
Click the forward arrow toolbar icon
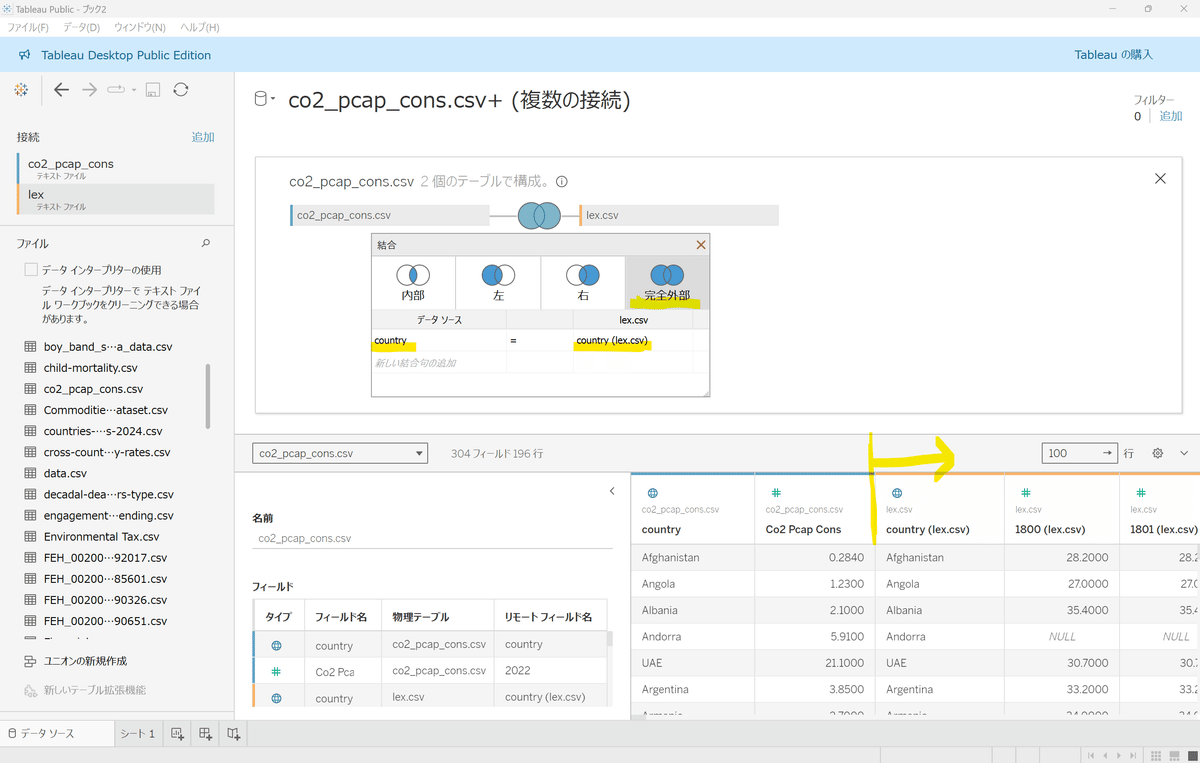[x=90, y=90]
